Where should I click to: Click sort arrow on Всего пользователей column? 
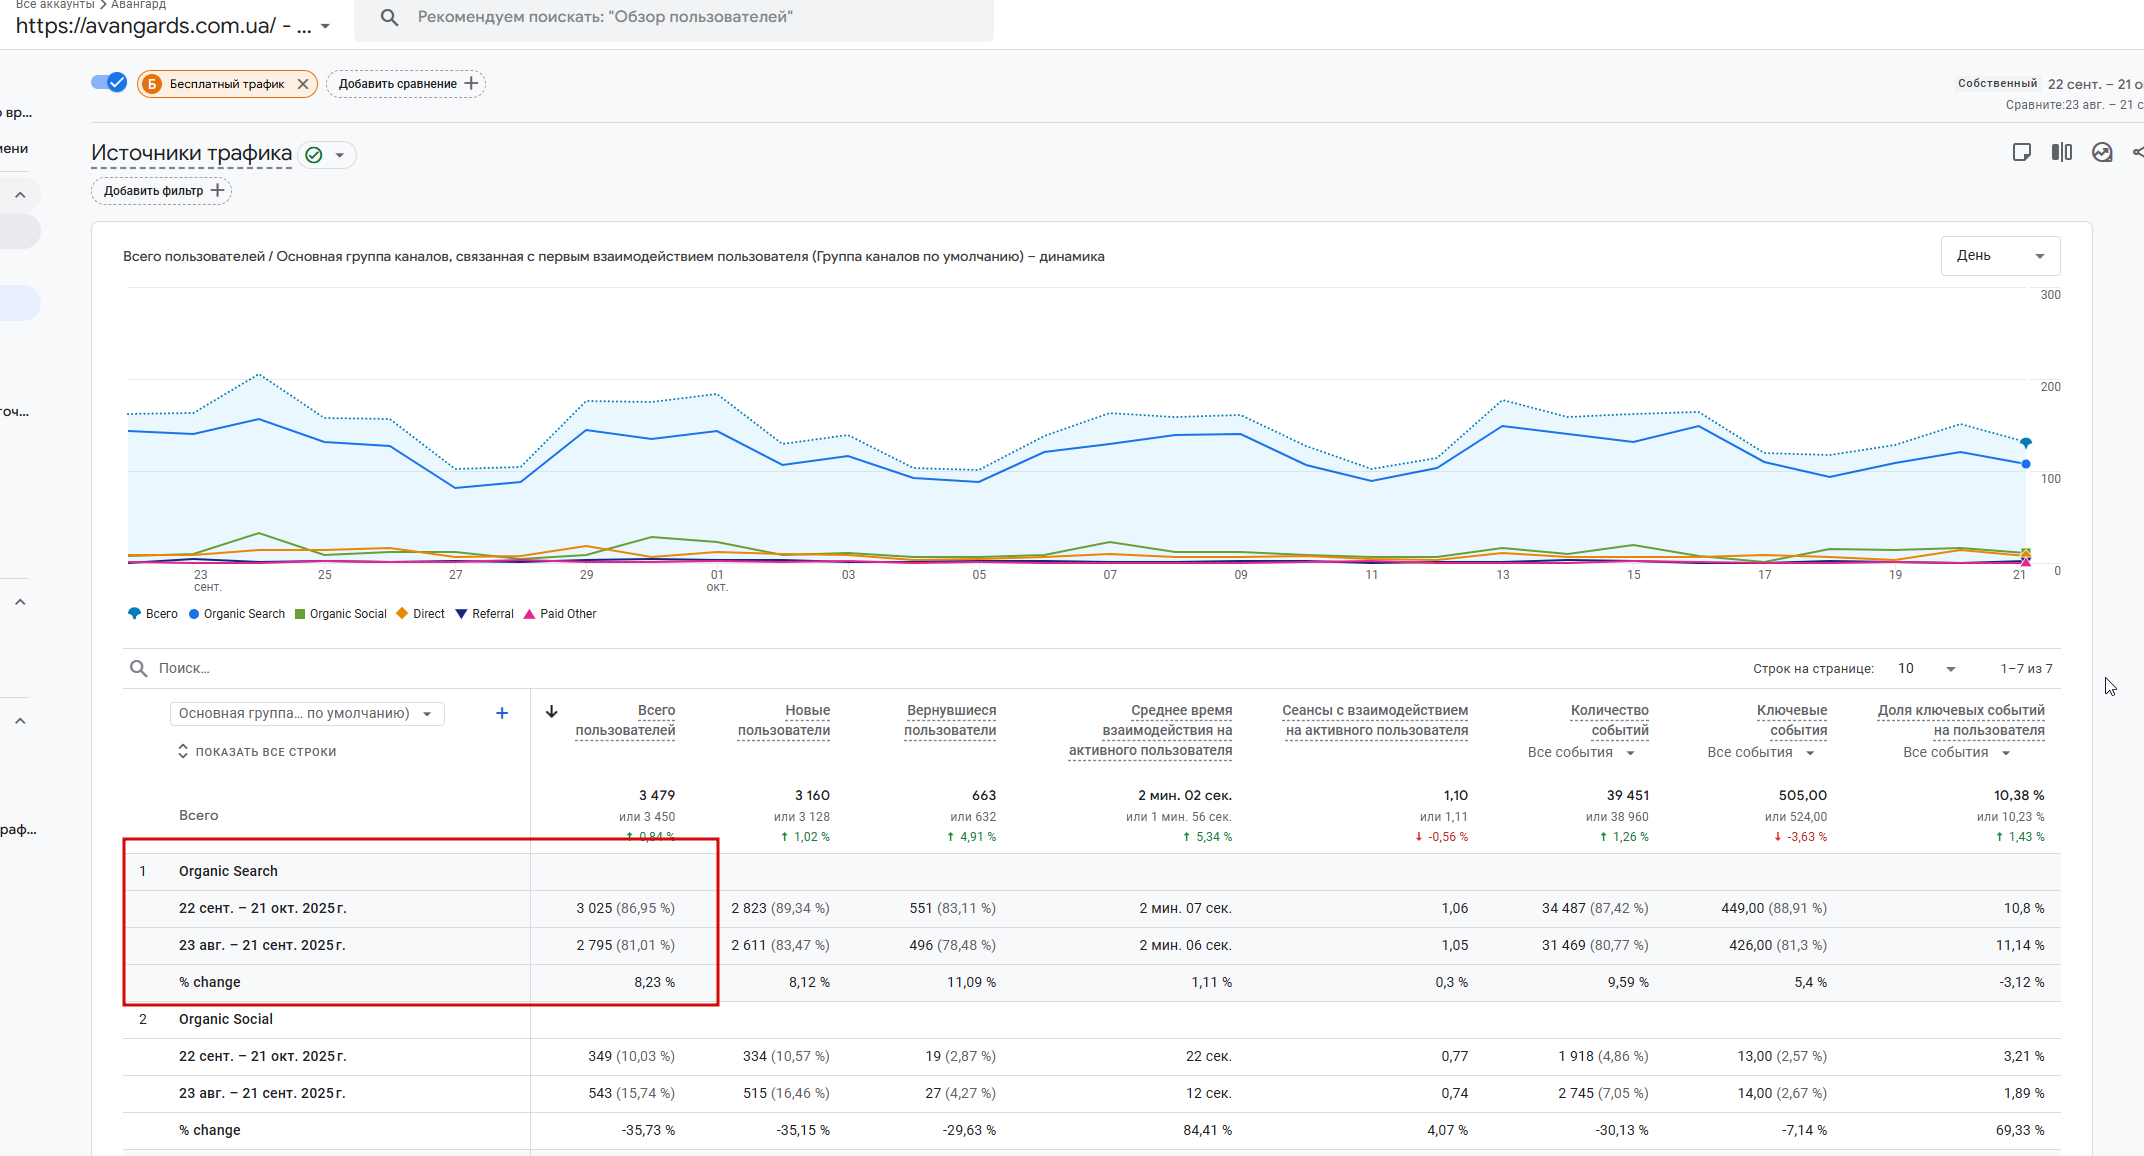point(551,711)
